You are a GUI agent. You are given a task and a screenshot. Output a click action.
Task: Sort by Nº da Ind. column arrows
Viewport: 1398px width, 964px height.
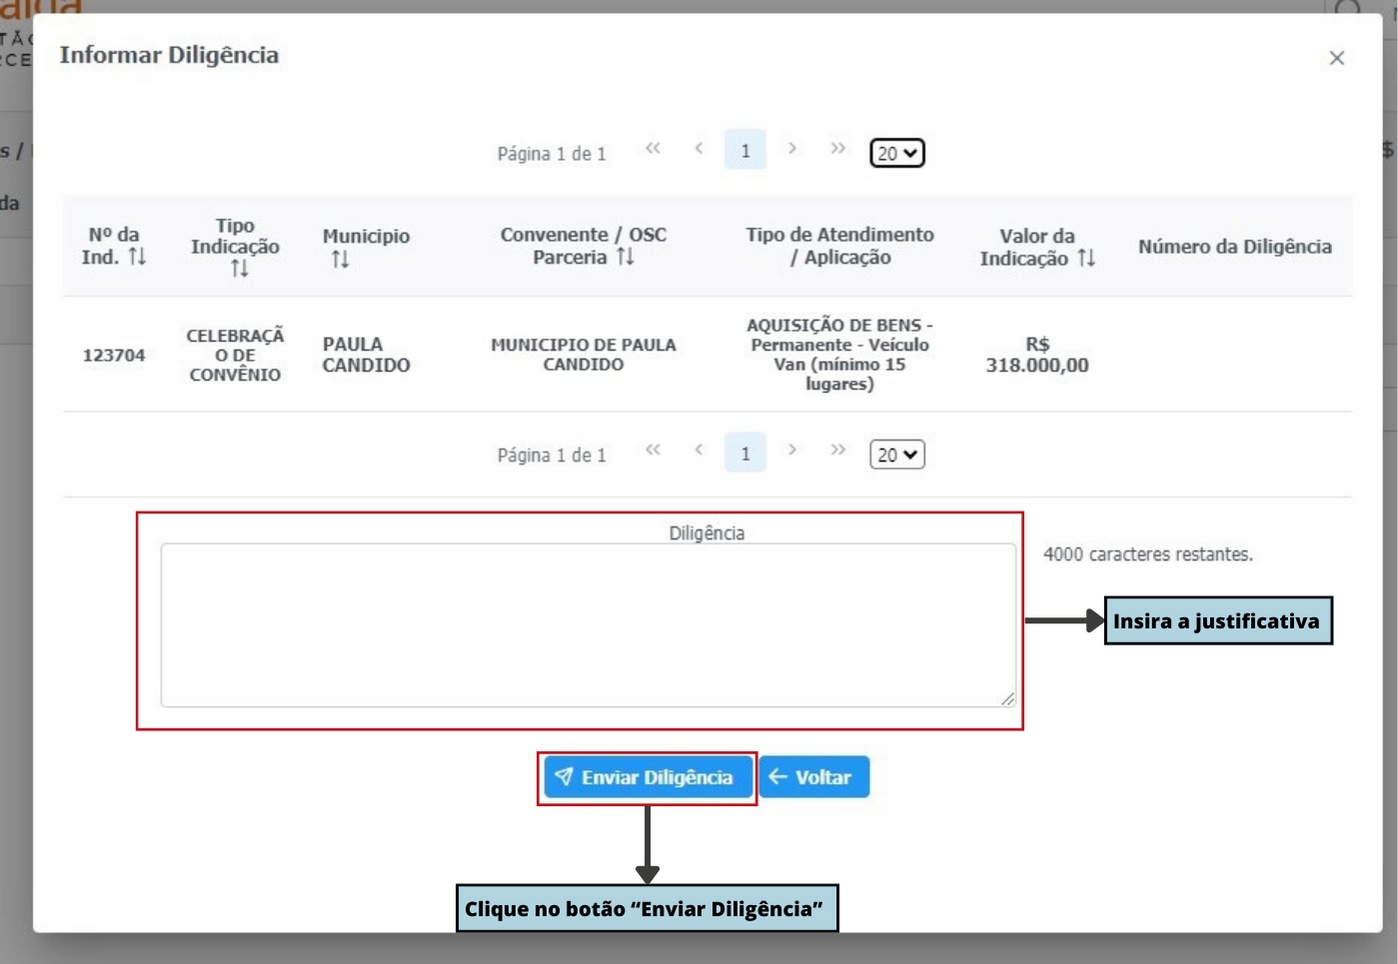(x=137, y=257)
